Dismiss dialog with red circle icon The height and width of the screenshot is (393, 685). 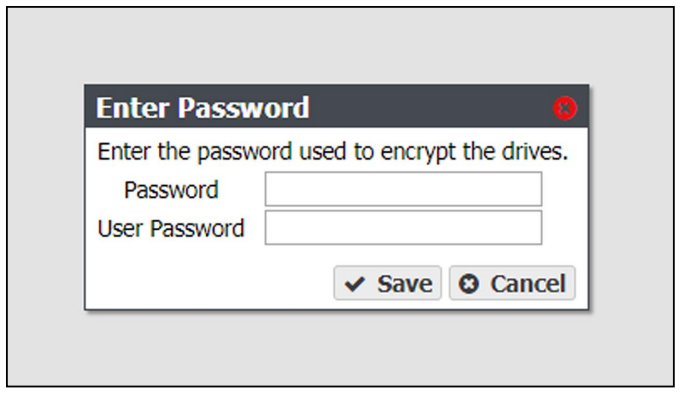coord(564,108)
